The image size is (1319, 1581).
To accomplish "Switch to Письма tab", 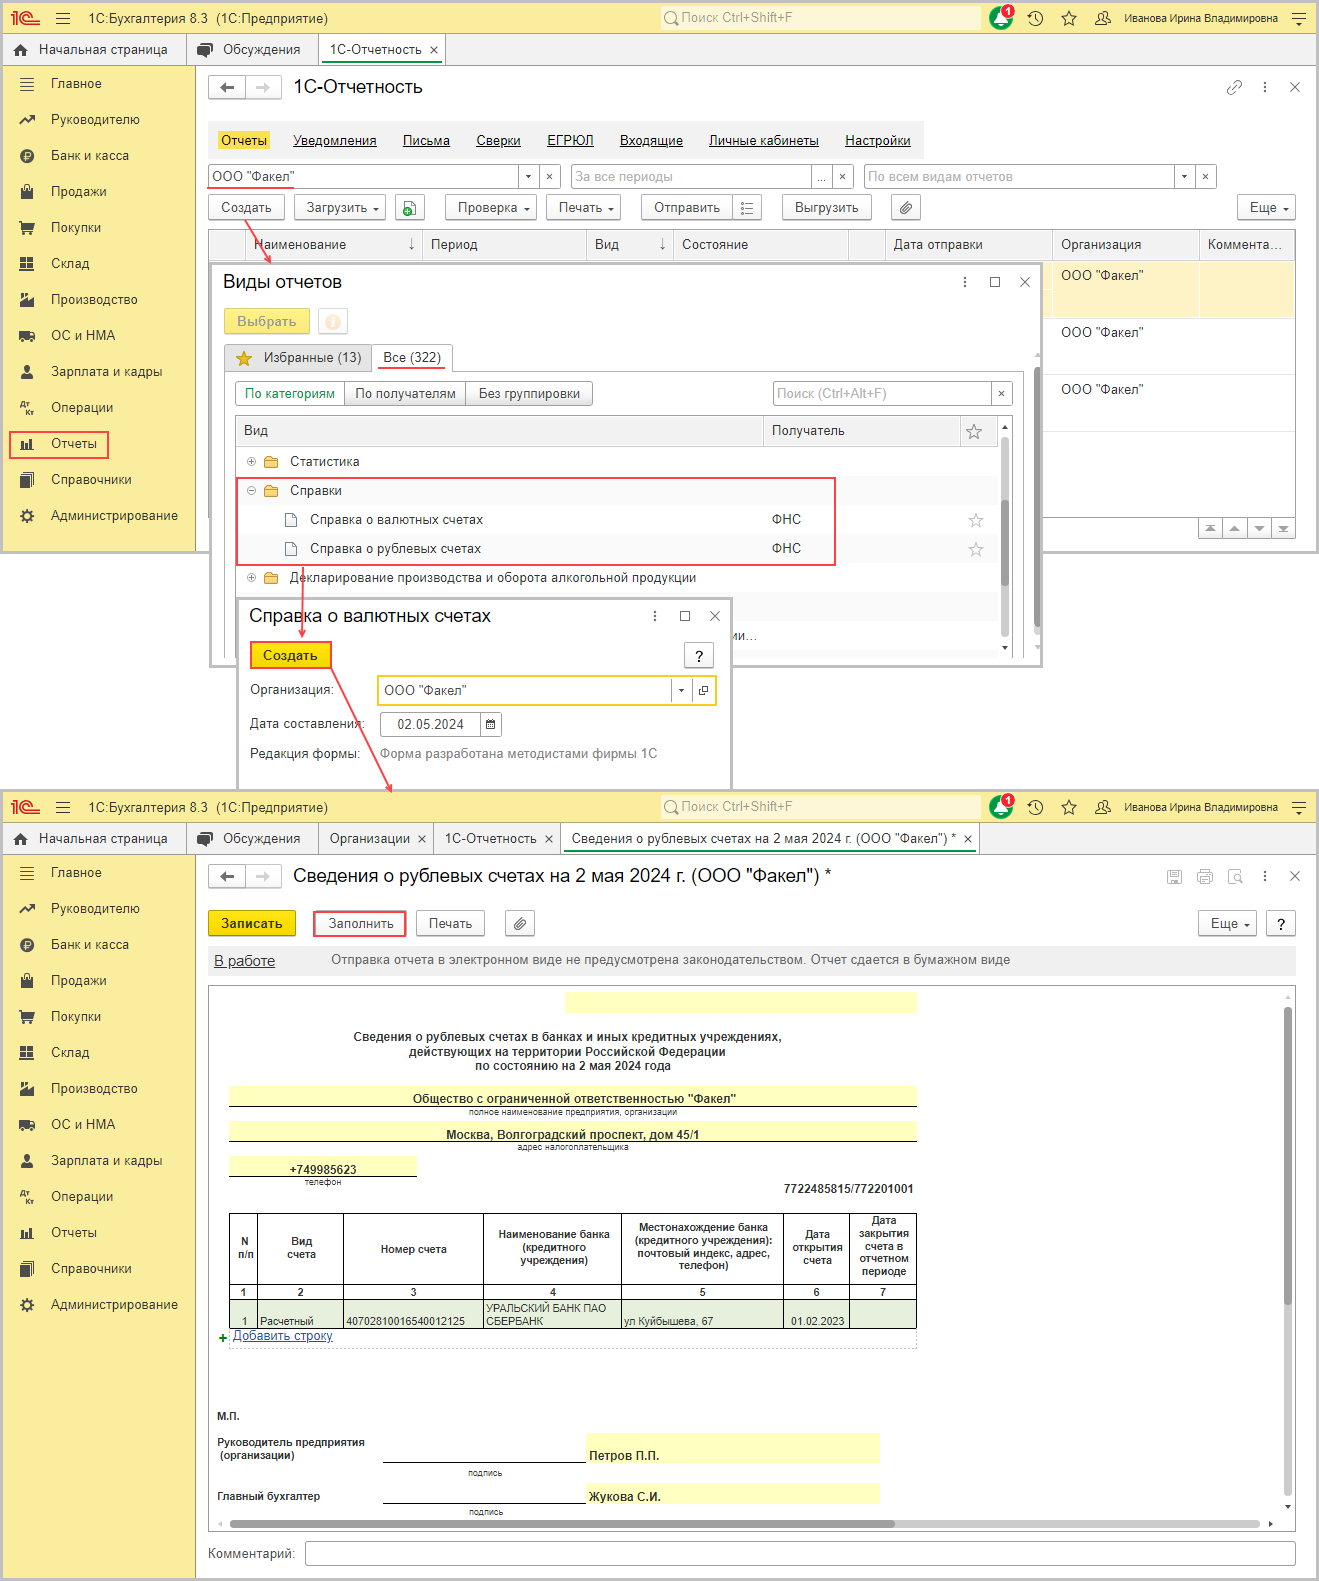I will tap(426, 141).
